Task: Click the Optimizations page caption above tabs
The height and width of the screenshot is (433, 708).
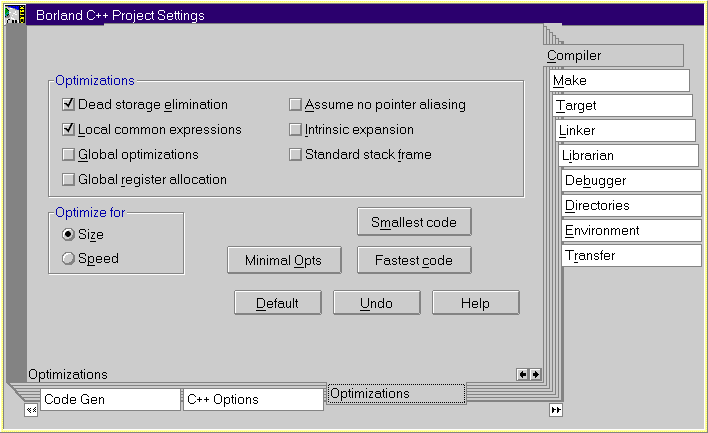Action: 68,374
